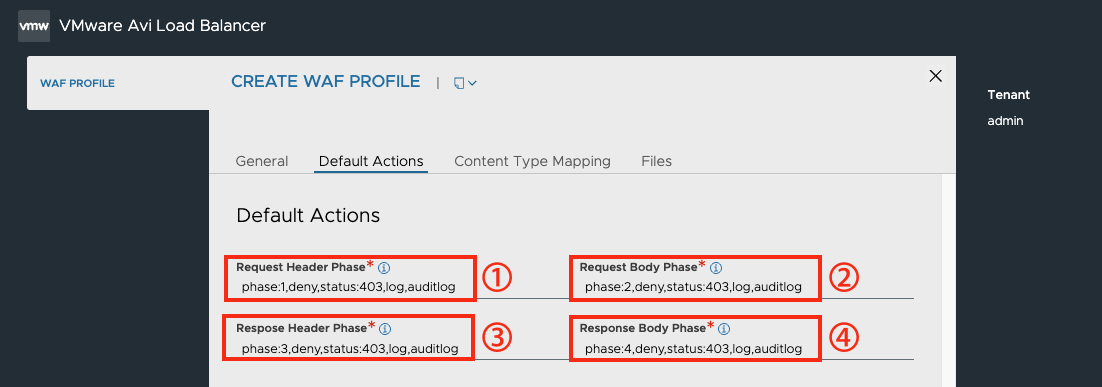Go to the Files tab
The image size is (1102, 387).
click(x=656, y=161)
